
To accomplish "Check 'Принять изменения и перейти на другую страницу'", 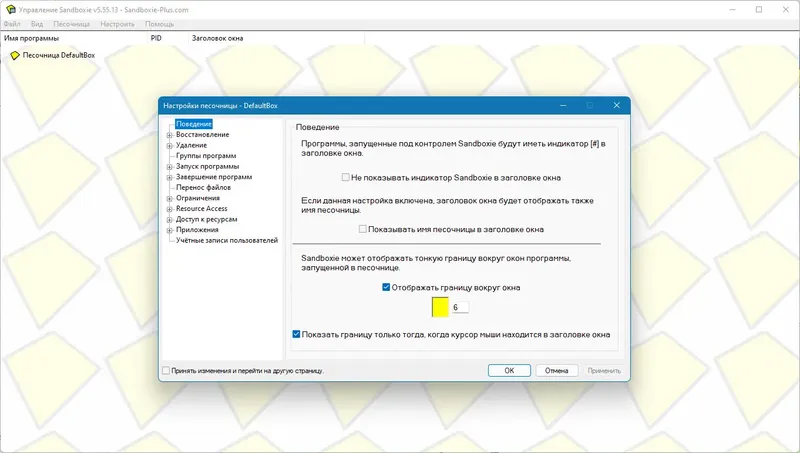I will (x=166, y=370).
